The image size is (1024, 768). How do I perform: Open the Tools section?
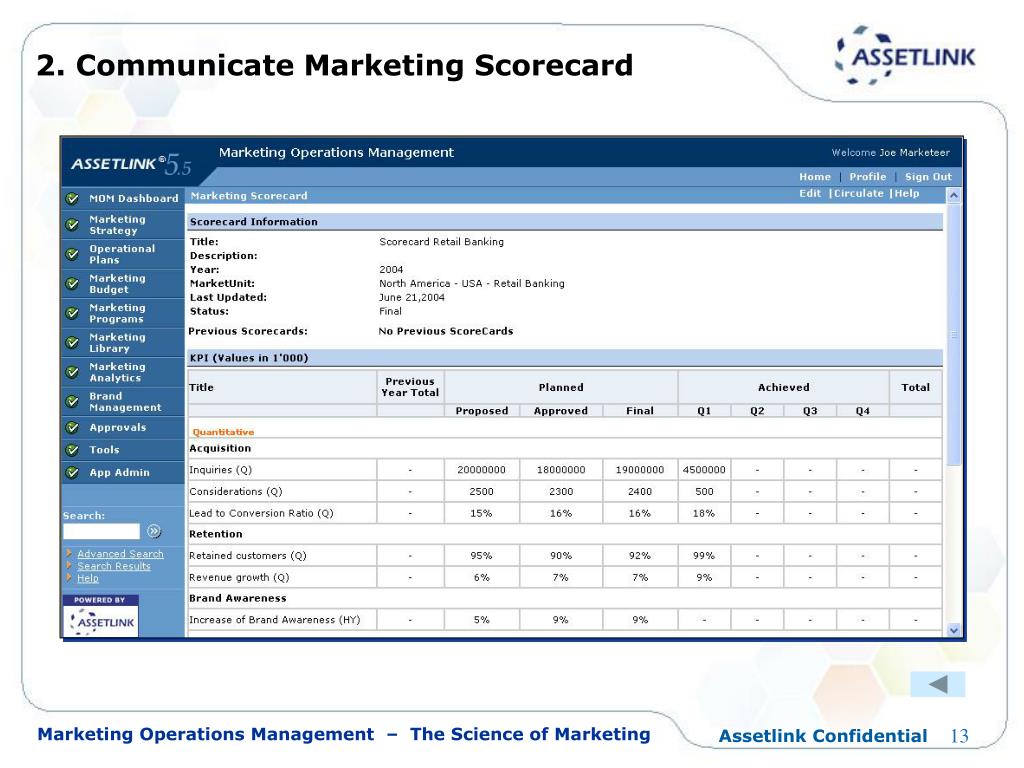104,450
